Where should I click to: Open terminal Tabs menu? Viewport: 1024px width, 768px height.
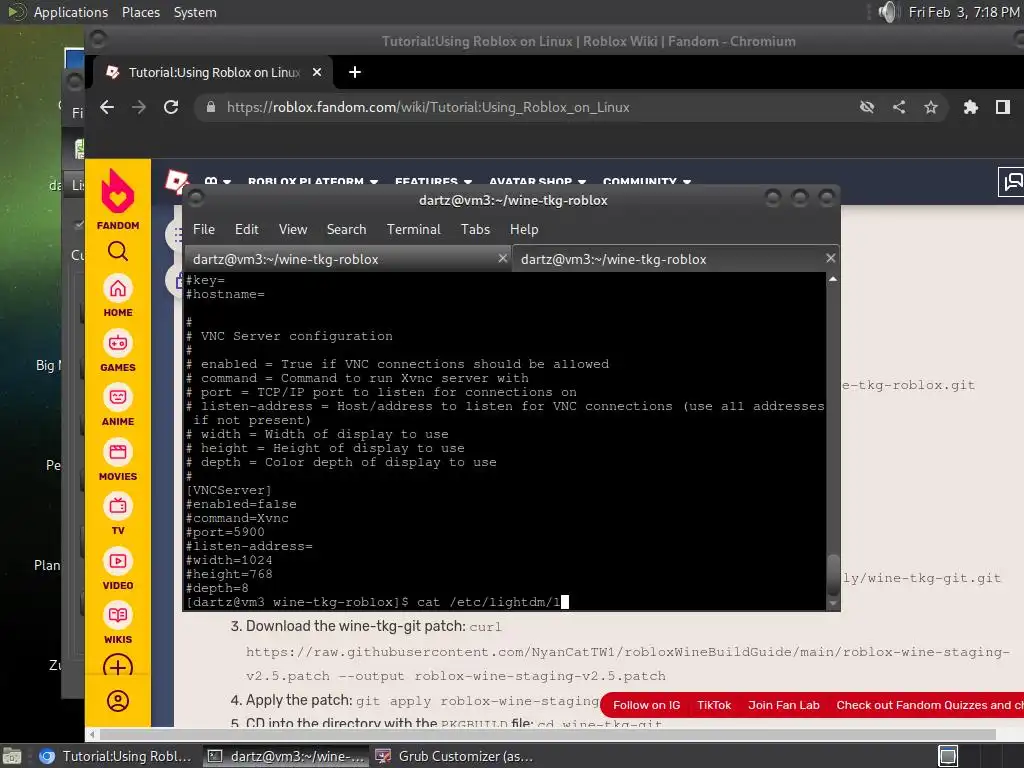pyautogui.click(x=475, y=229)
